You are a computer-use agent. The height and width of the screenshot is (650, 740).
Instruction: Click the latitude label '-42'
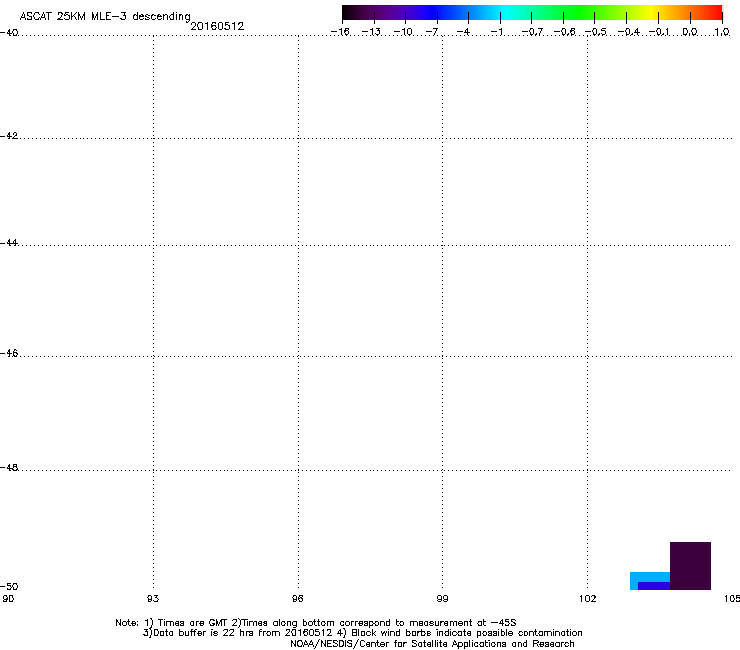click(x=9, y=136)
